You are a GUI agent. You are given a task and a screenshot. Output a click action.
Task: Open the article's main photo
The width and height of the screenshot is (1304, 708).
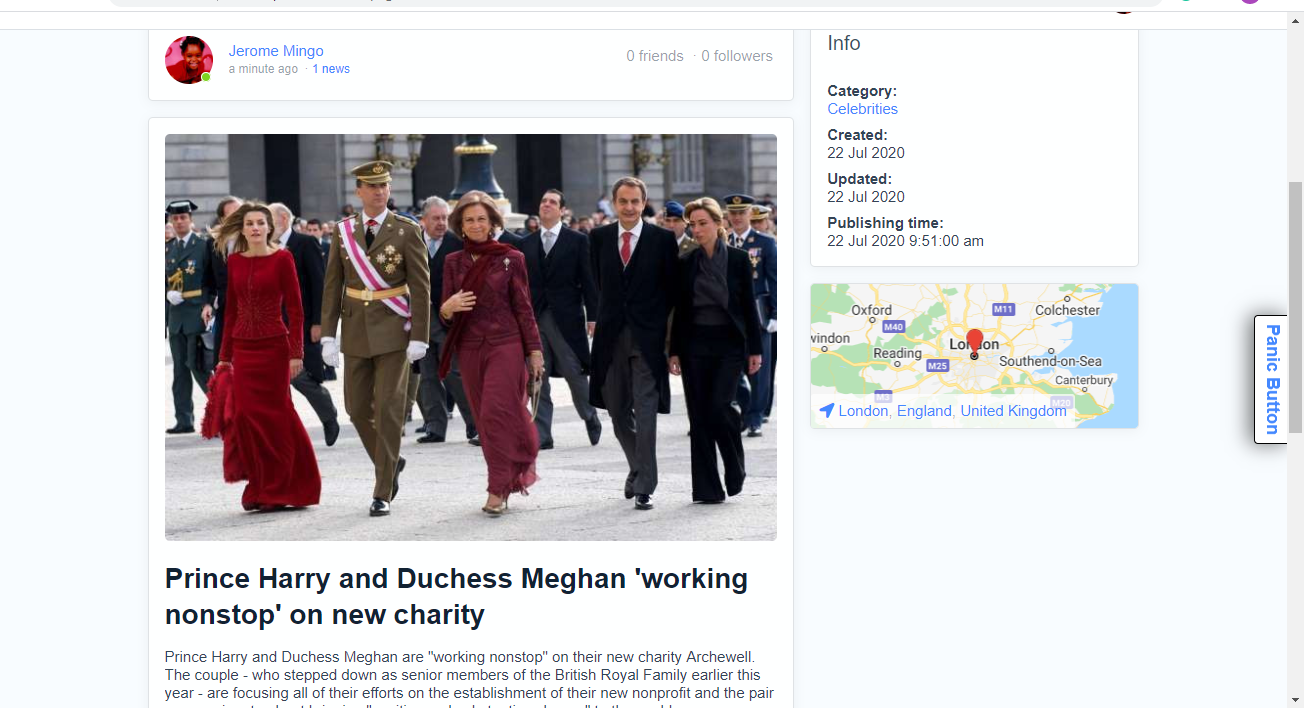pyautogui.click(x=471, y=337)
